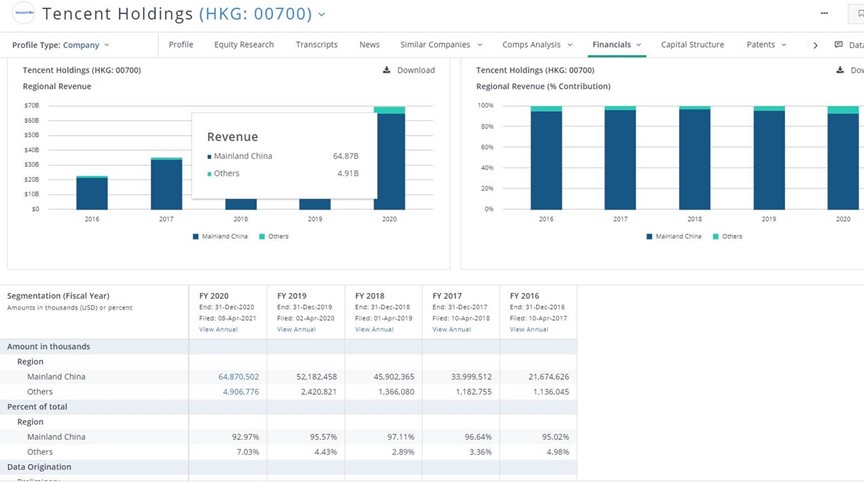Open the Capital Structure tab
This screenshot has height=482, width=864.
click(x=692, y=45)
